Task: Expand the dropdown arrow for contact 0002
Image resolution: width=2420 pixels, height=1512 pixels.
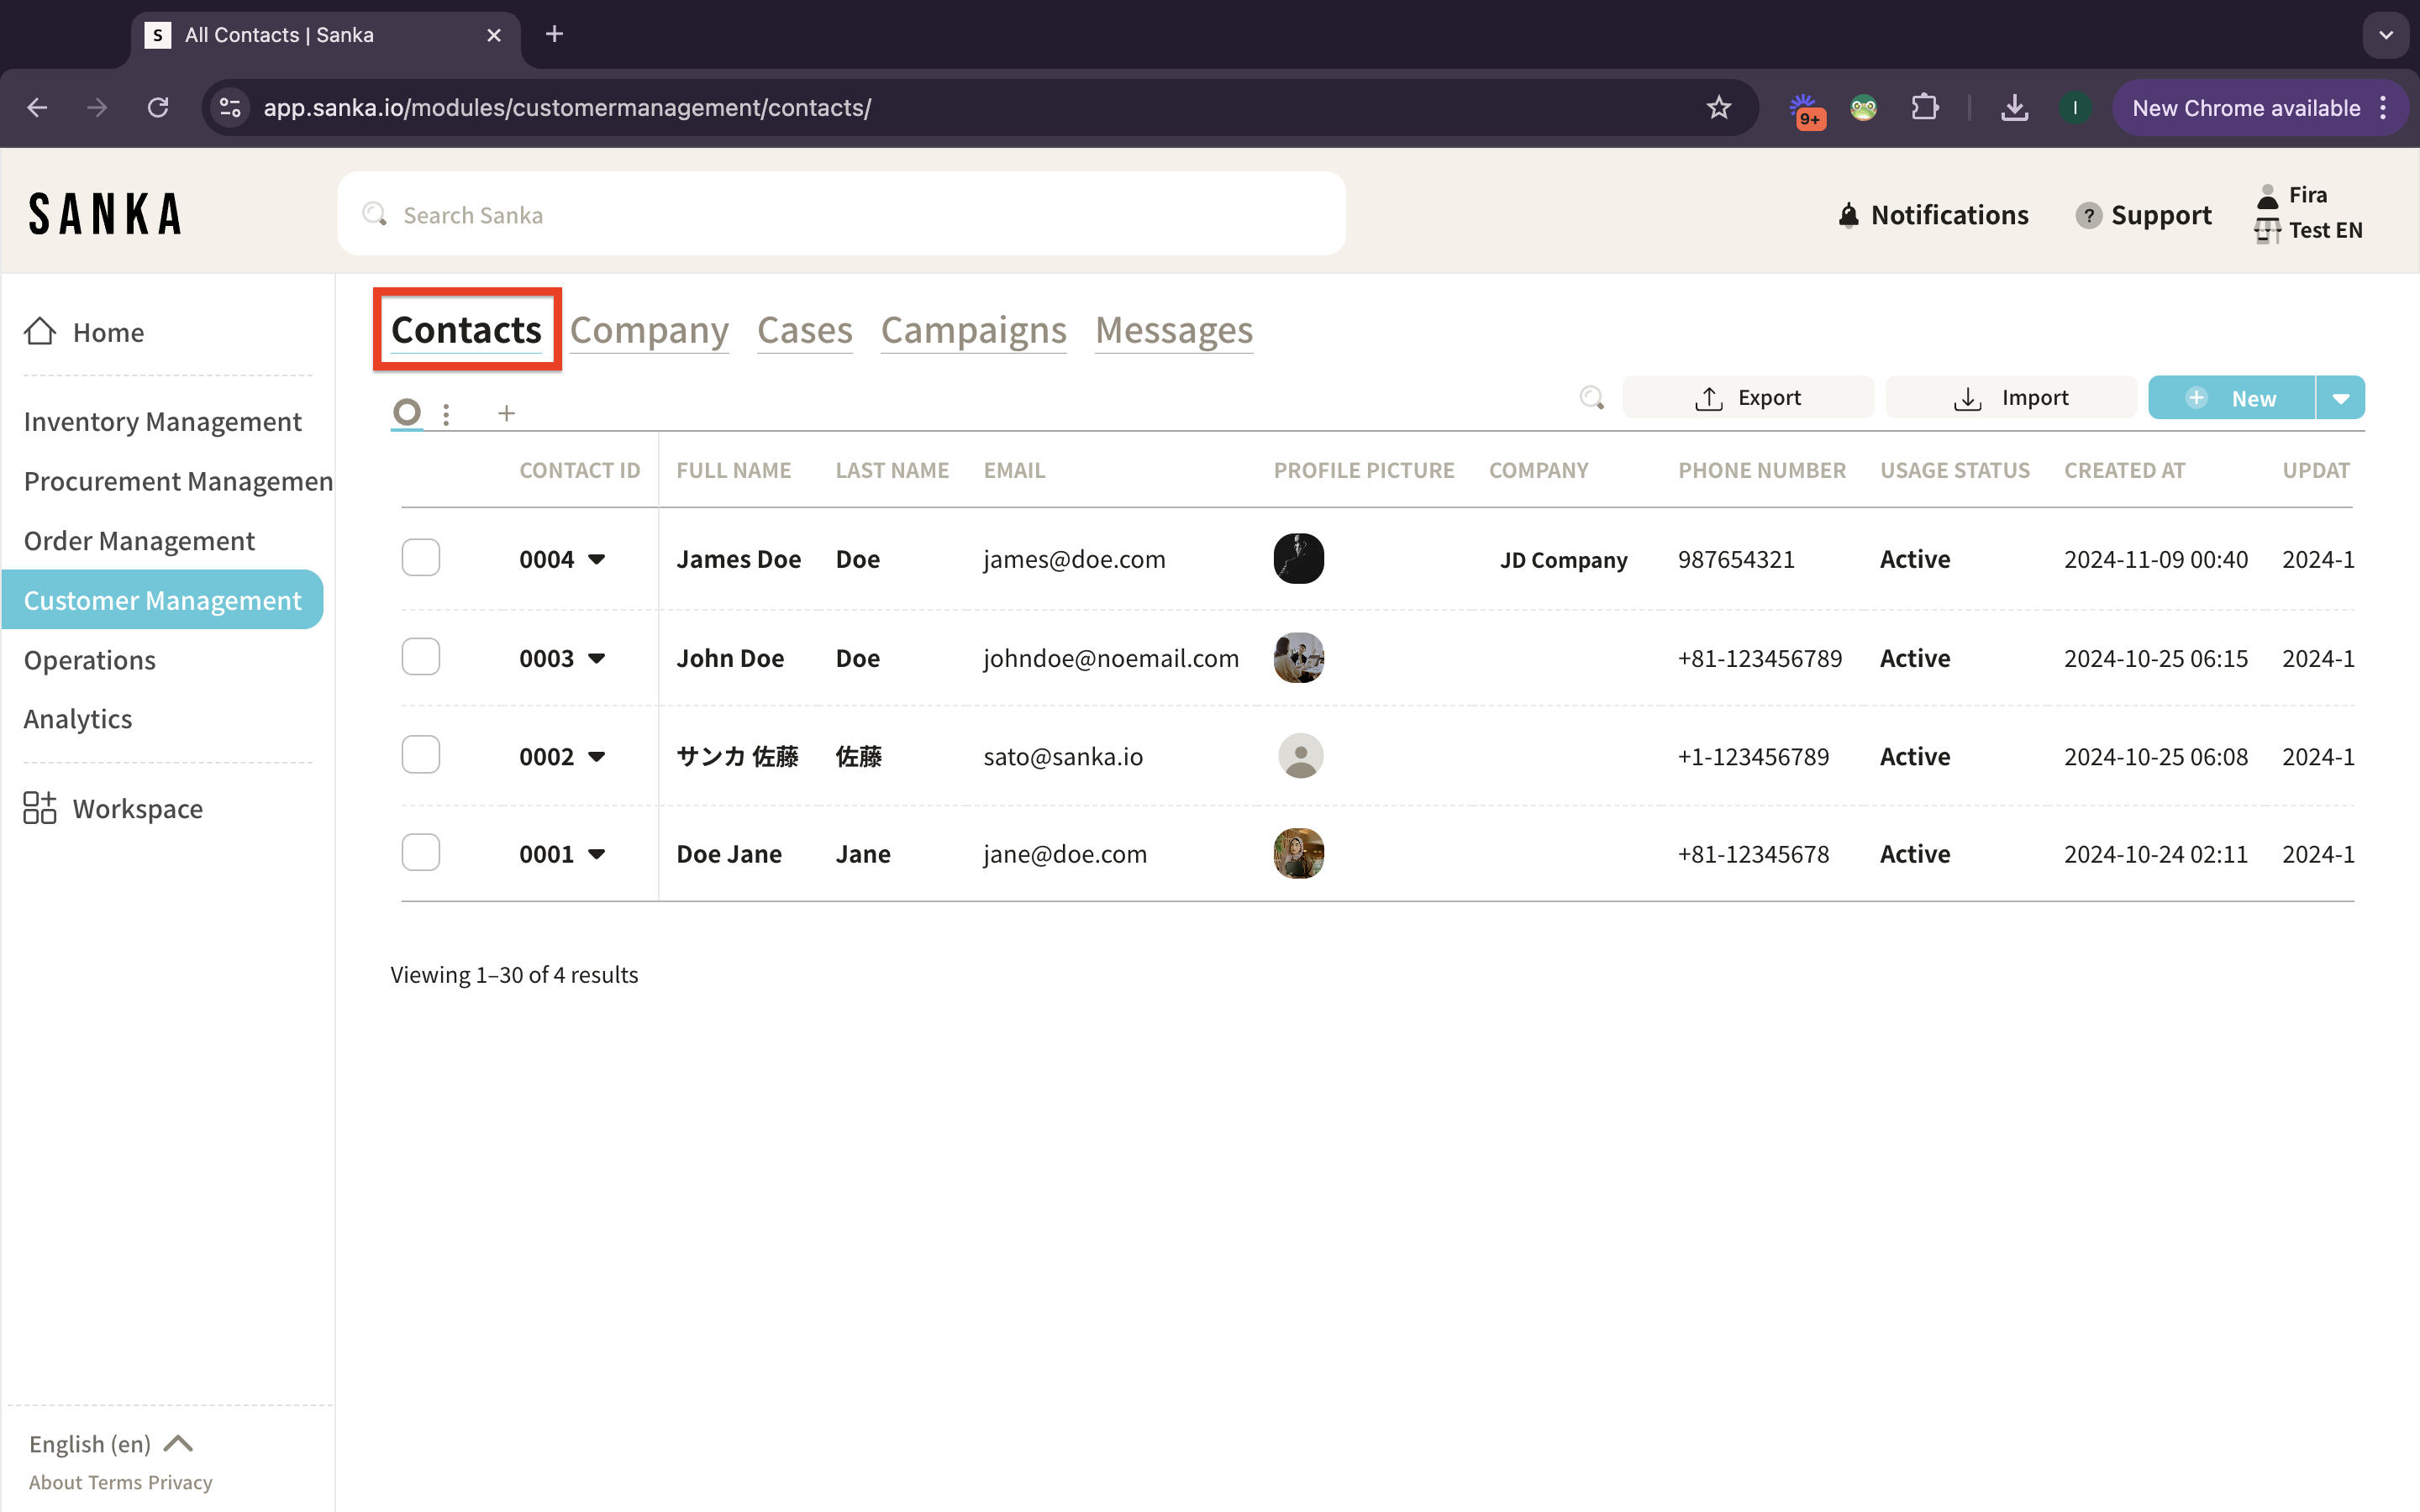Action: point(597,756)
